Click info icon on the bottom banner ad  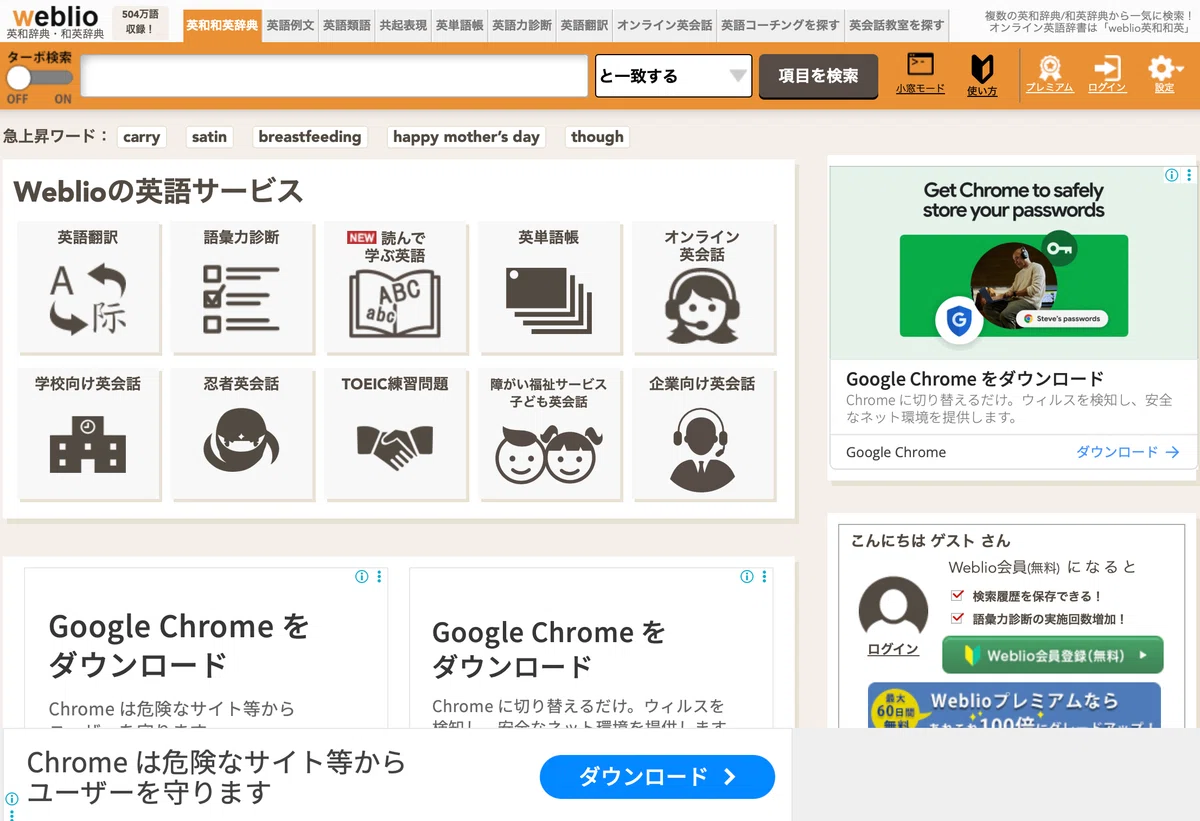pos(12,800)
